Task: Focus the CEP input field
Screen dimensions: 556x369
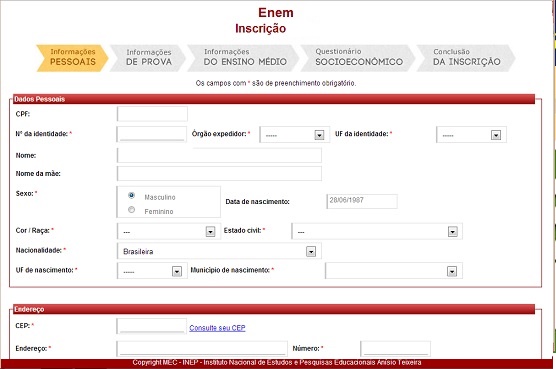Action: point(152,326)
